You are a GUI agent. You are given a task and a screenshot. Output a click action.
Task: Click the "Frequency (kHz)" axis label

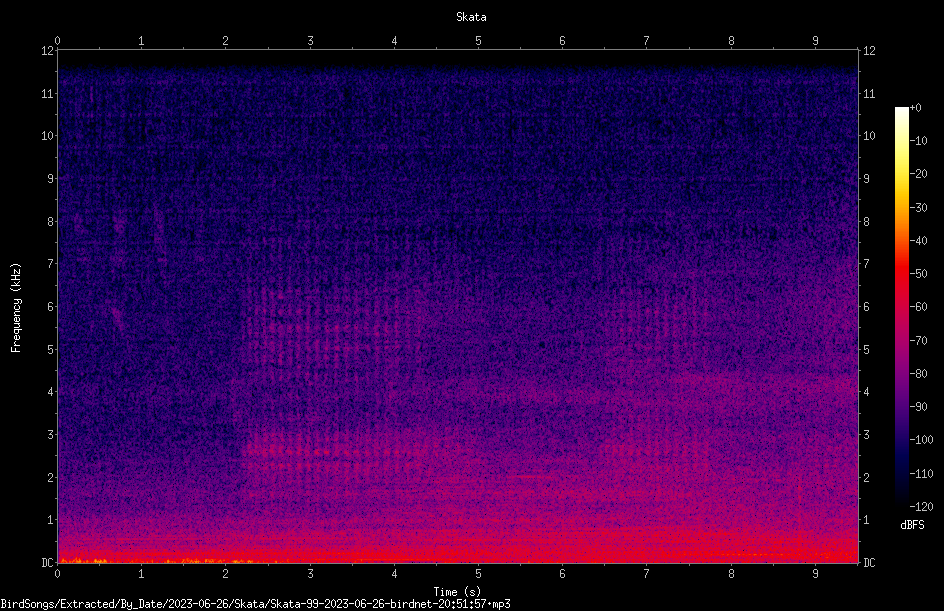pos(16,308)
